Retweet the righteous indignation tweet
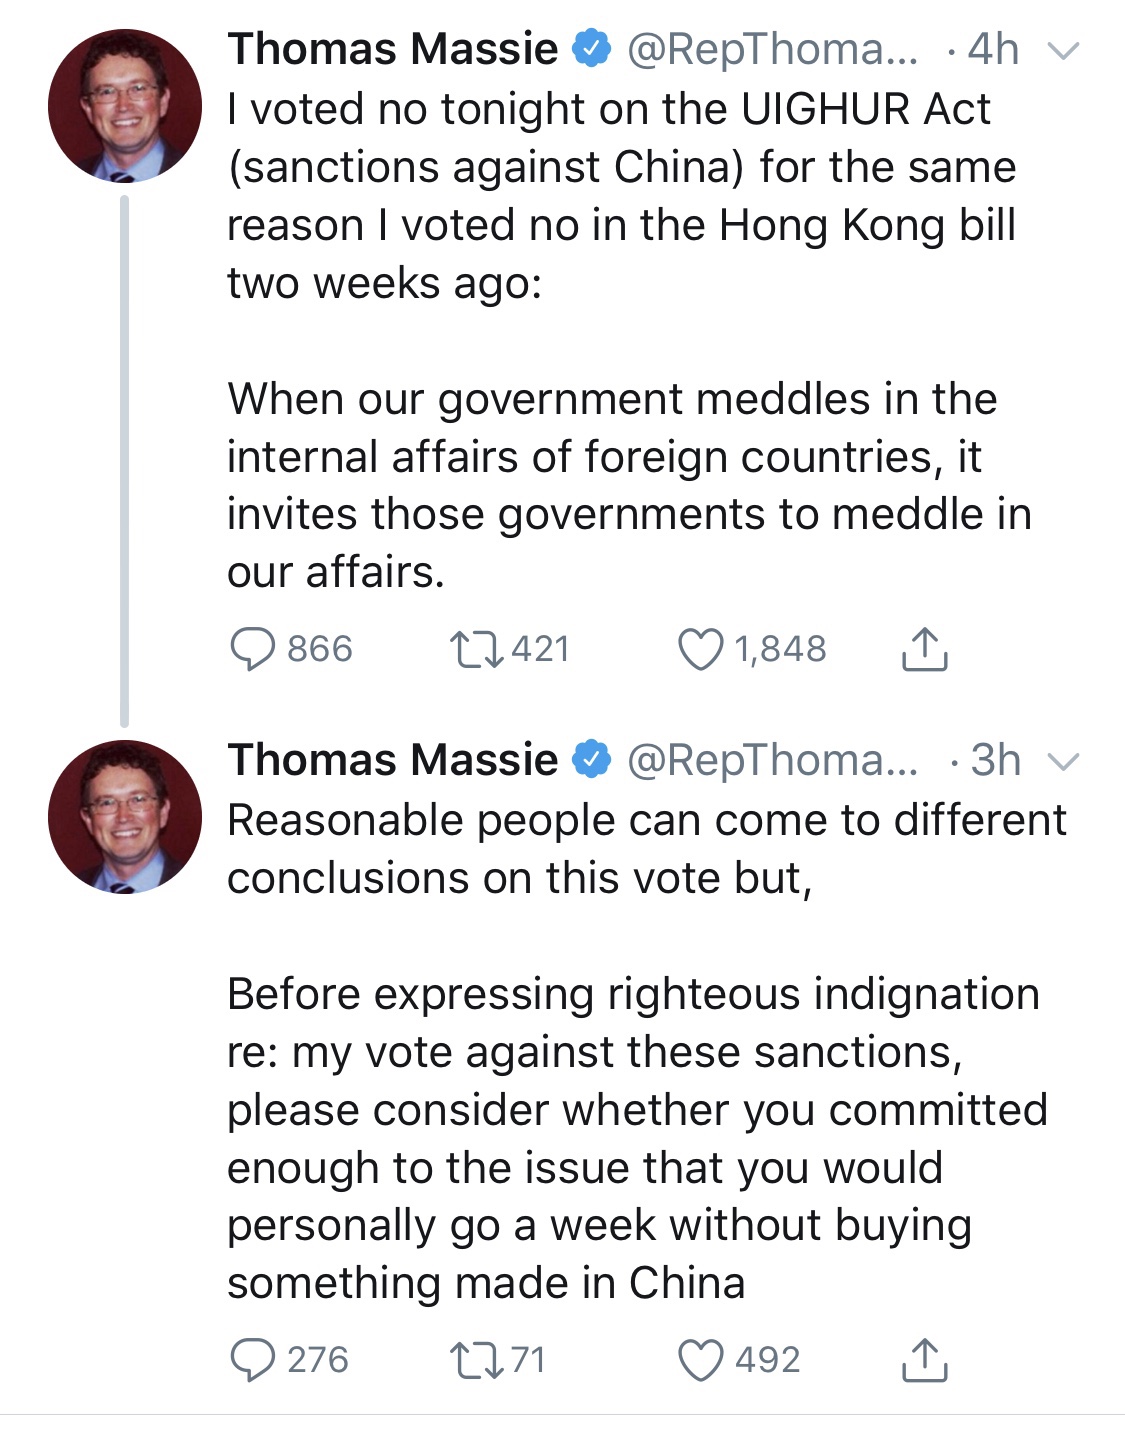Screen dimensions: 1125x1434 click(x=477, y=1360)
